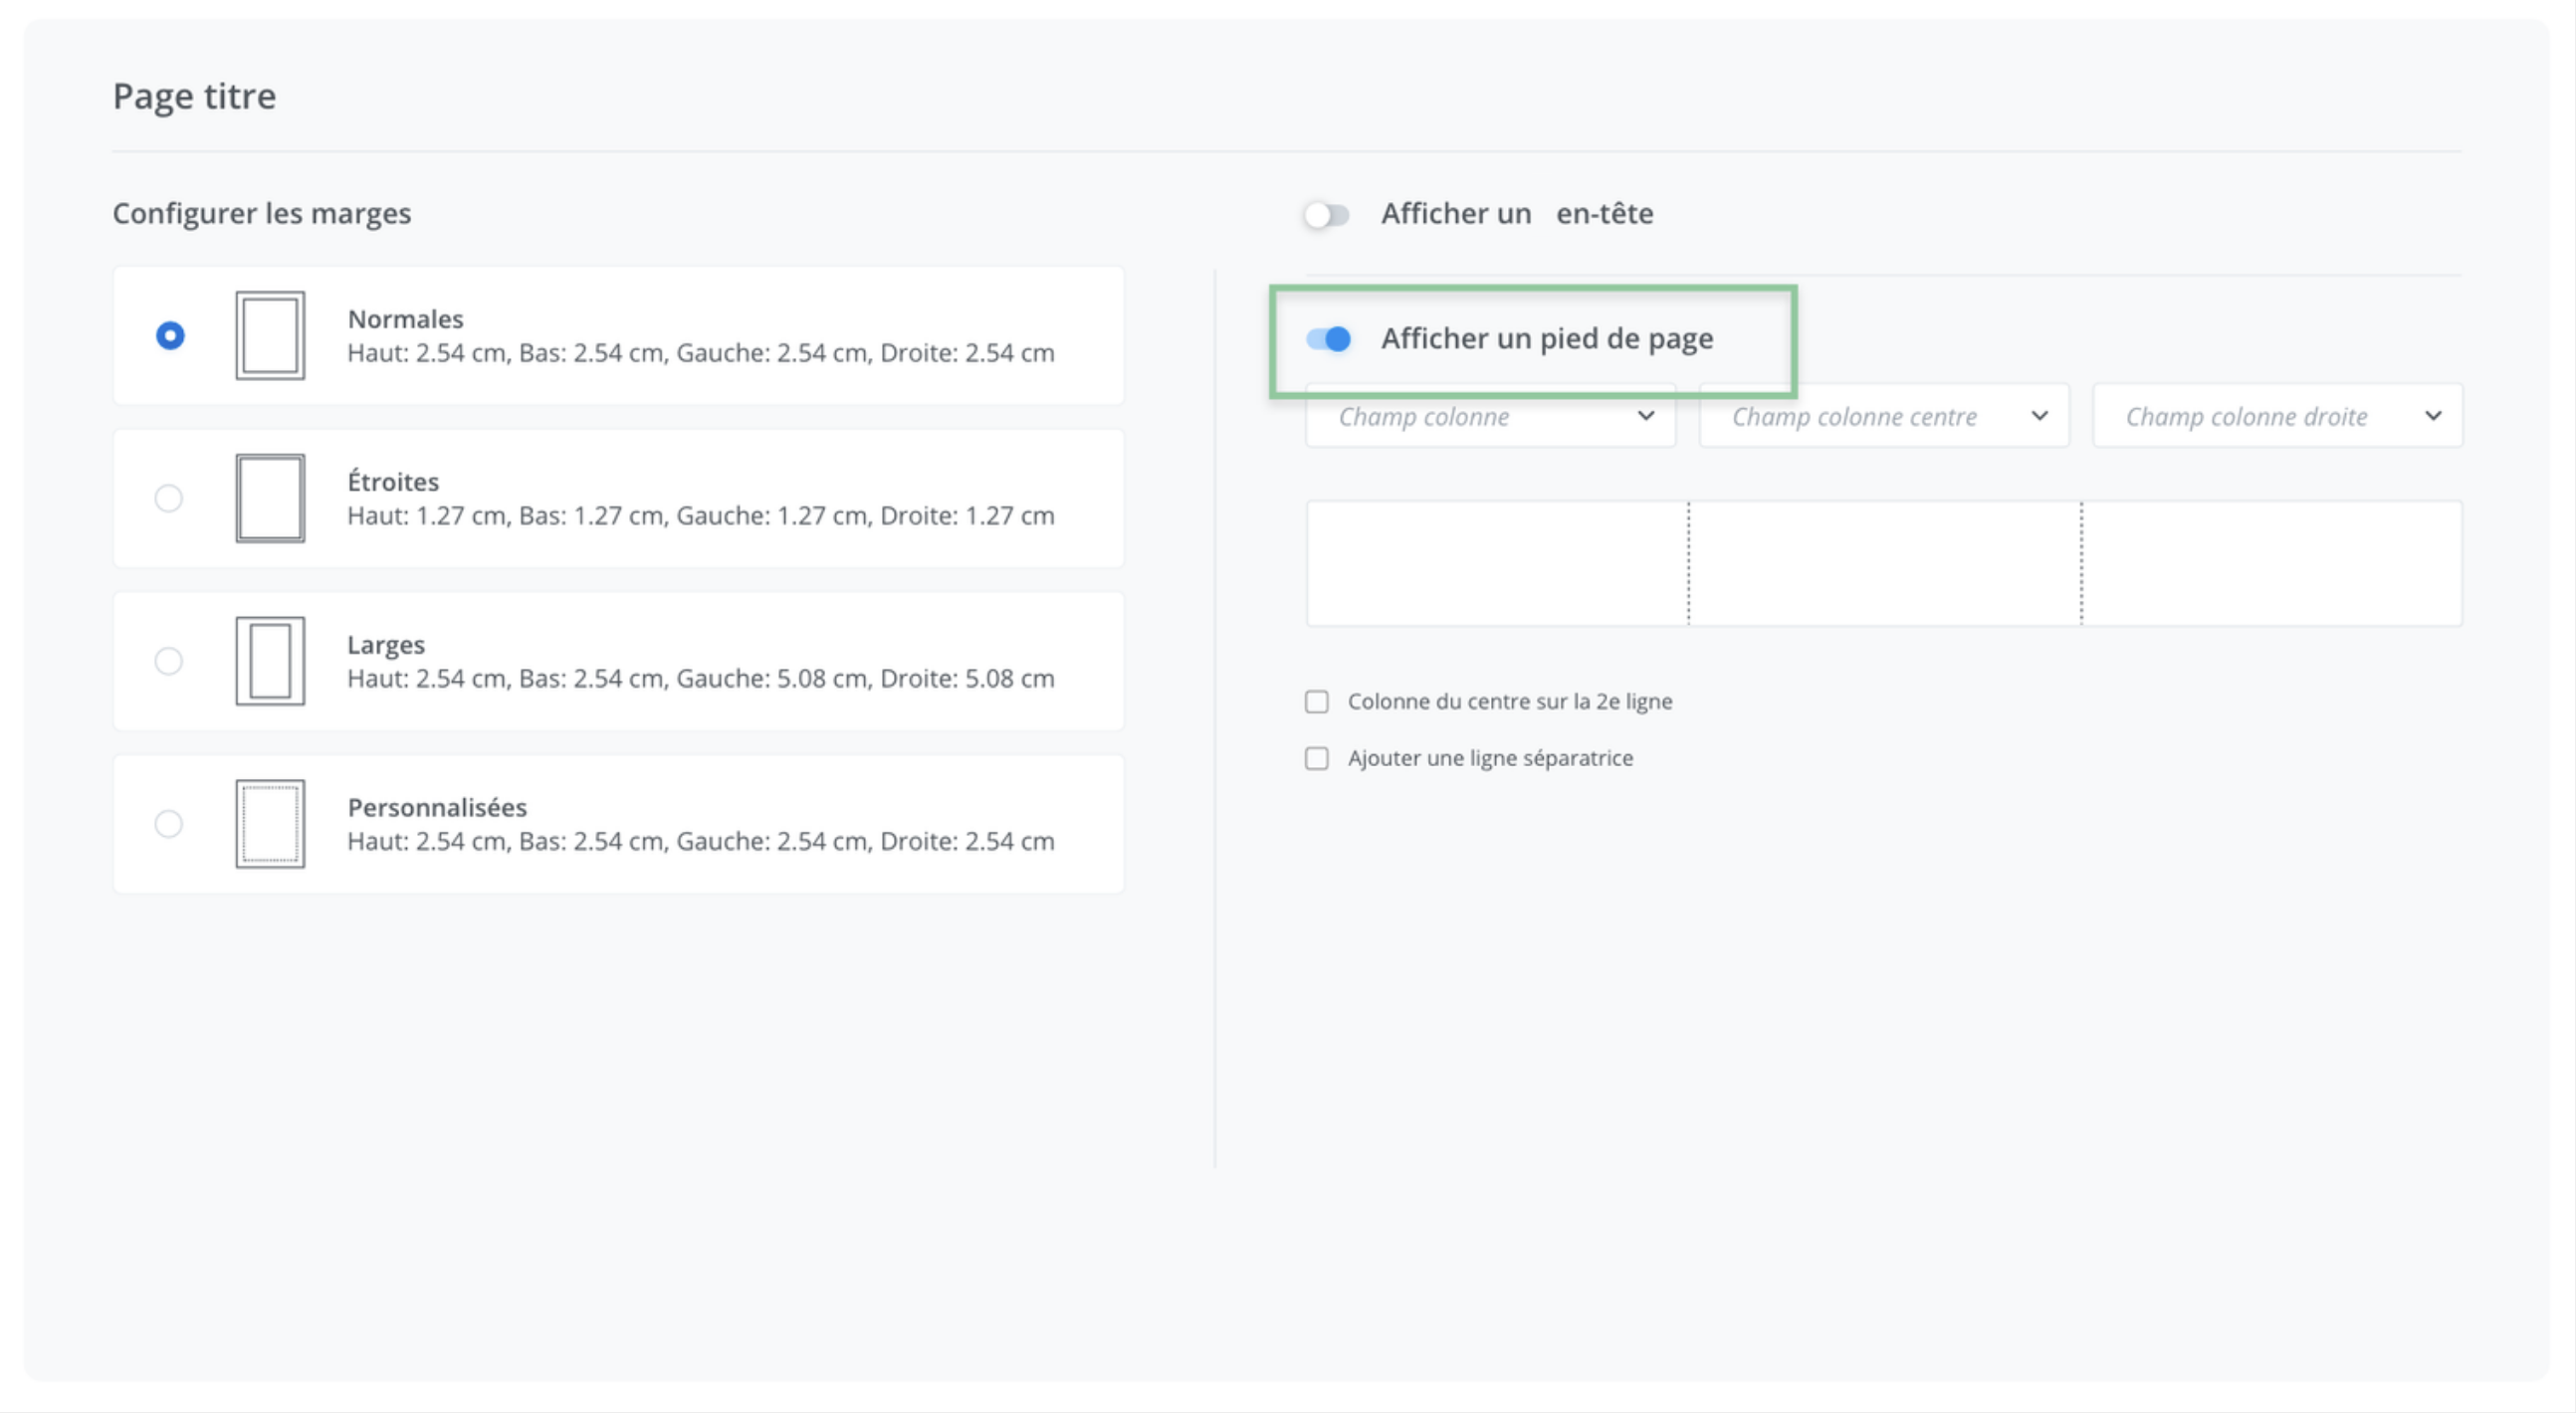Viewport: 2576px width, 1413px height.
Task: Open the Champ colonne droite dropdown
Action: tap(2277, 417)
